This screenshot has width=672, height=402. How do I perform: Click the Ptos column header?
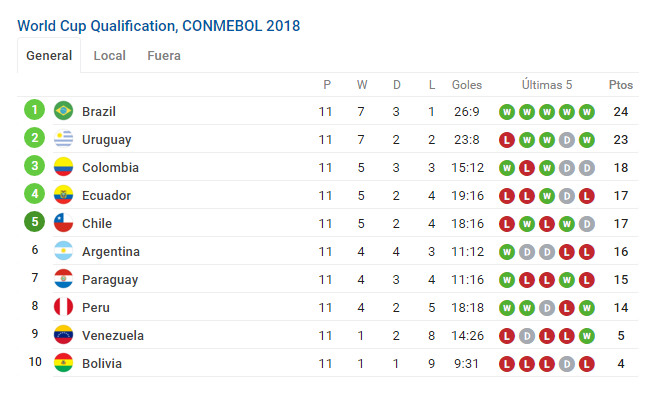(621, 85)
